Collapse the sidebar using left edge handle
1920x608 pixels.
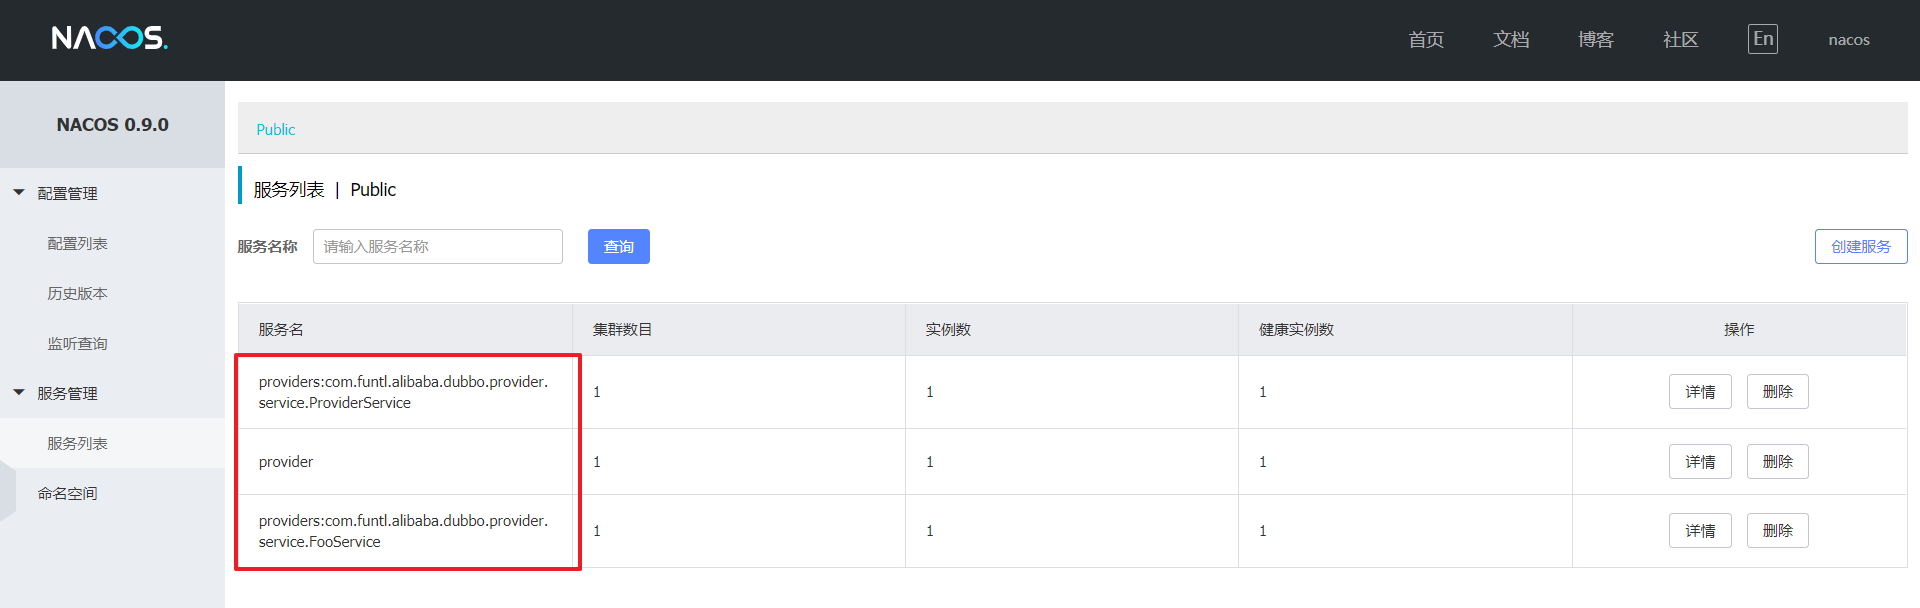[x=8, y=491]
